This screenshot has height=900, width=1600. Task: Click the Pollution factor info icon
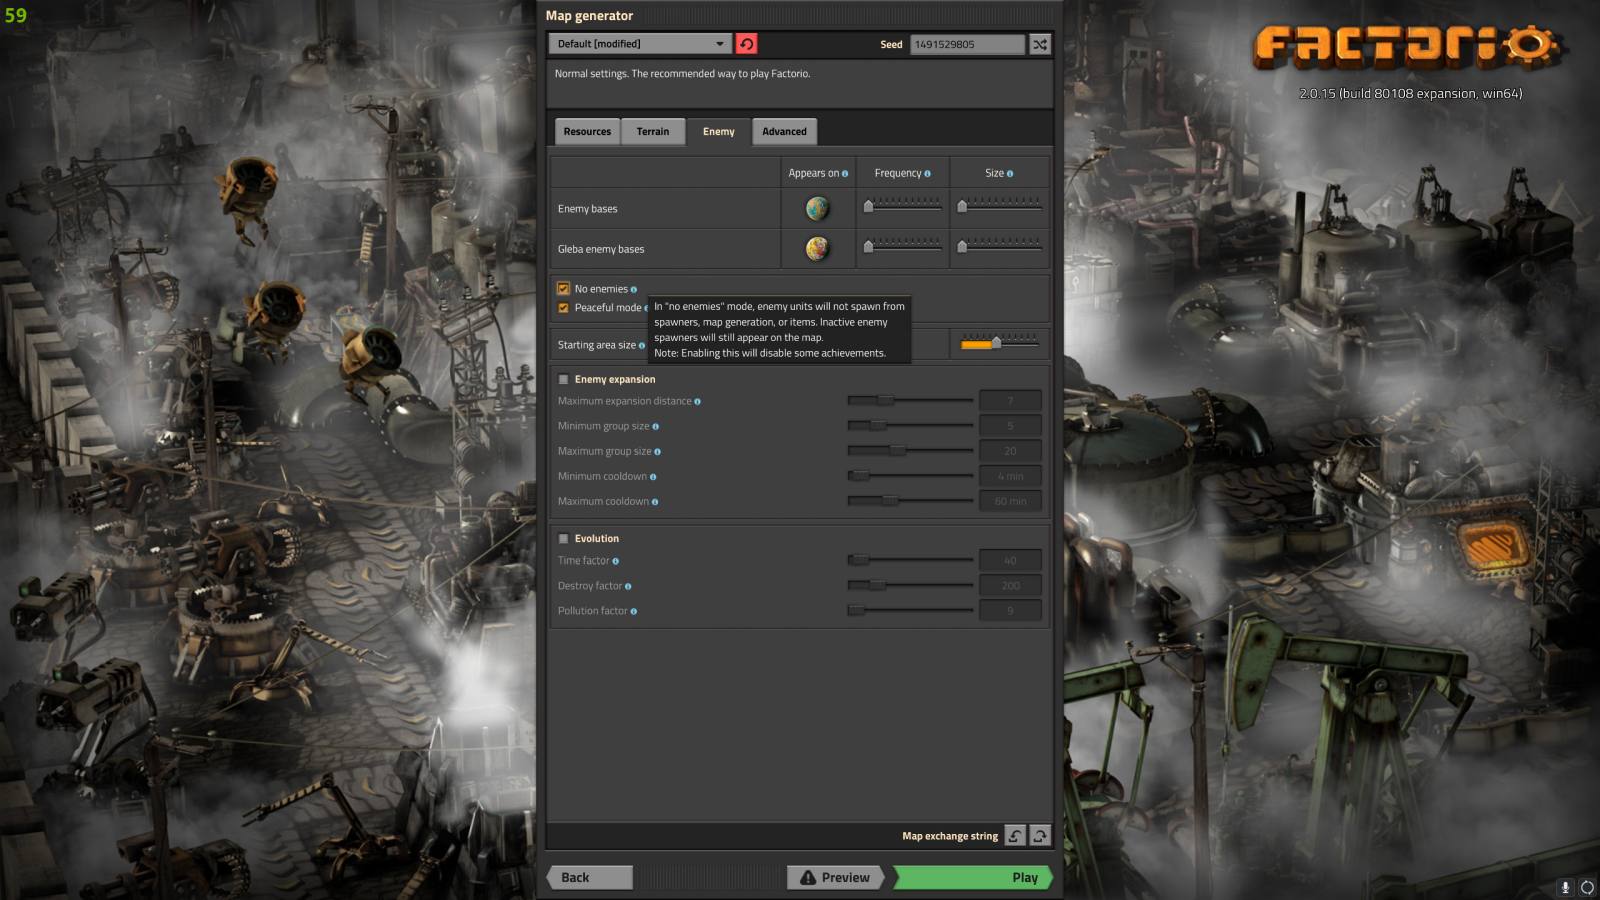633,612
